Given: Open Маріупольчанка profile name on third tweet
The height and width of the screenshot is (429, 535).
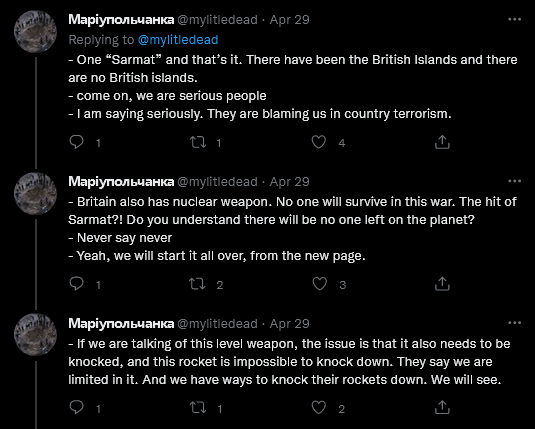Looking at the screenshot, I should tap(121, 324).
